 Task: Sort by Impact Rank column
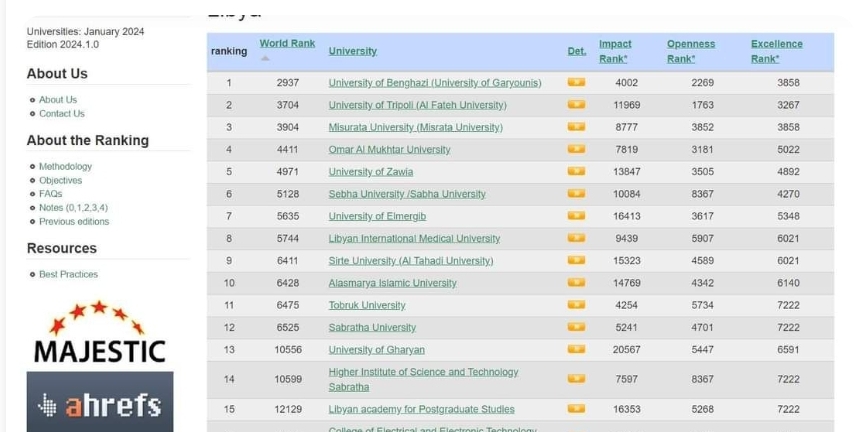coord(615,51)
